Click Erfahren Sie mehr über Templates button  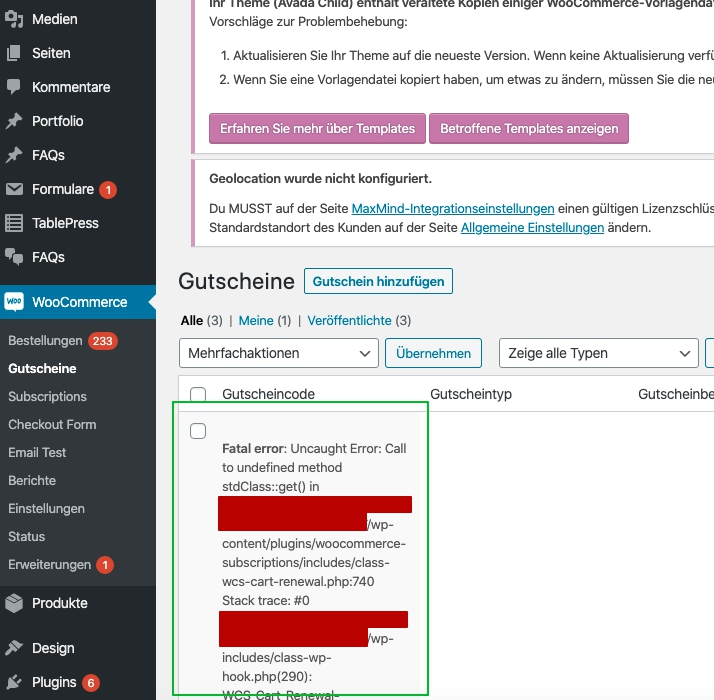[317, 128]
